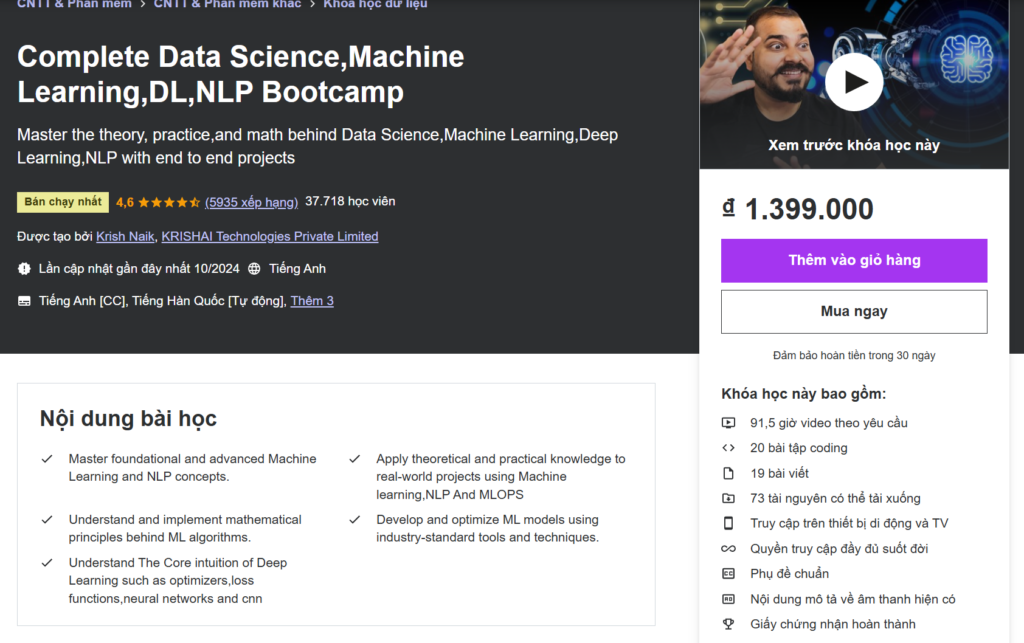Click the "Mua ngay" button
The image size is (1024, 643).
coord(853,311)
